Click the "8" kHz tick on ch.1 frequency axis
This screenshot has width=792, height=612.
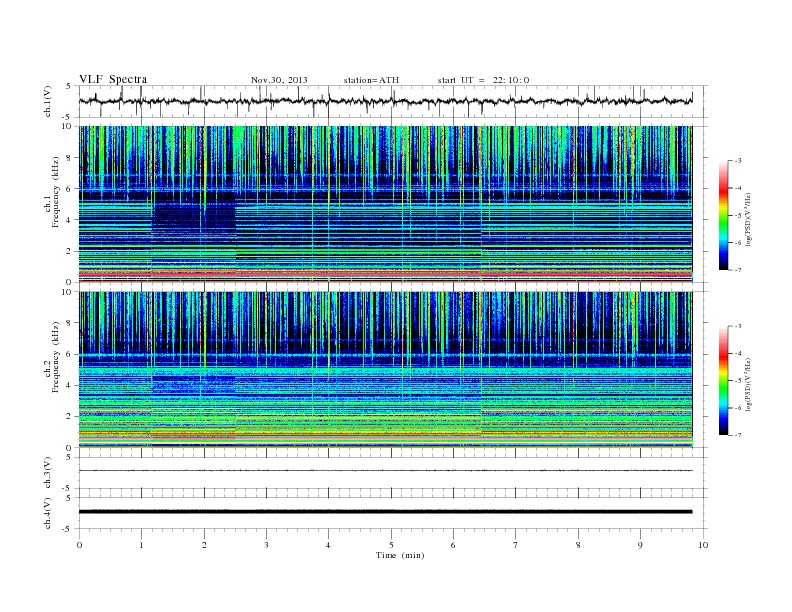[69, 158]
